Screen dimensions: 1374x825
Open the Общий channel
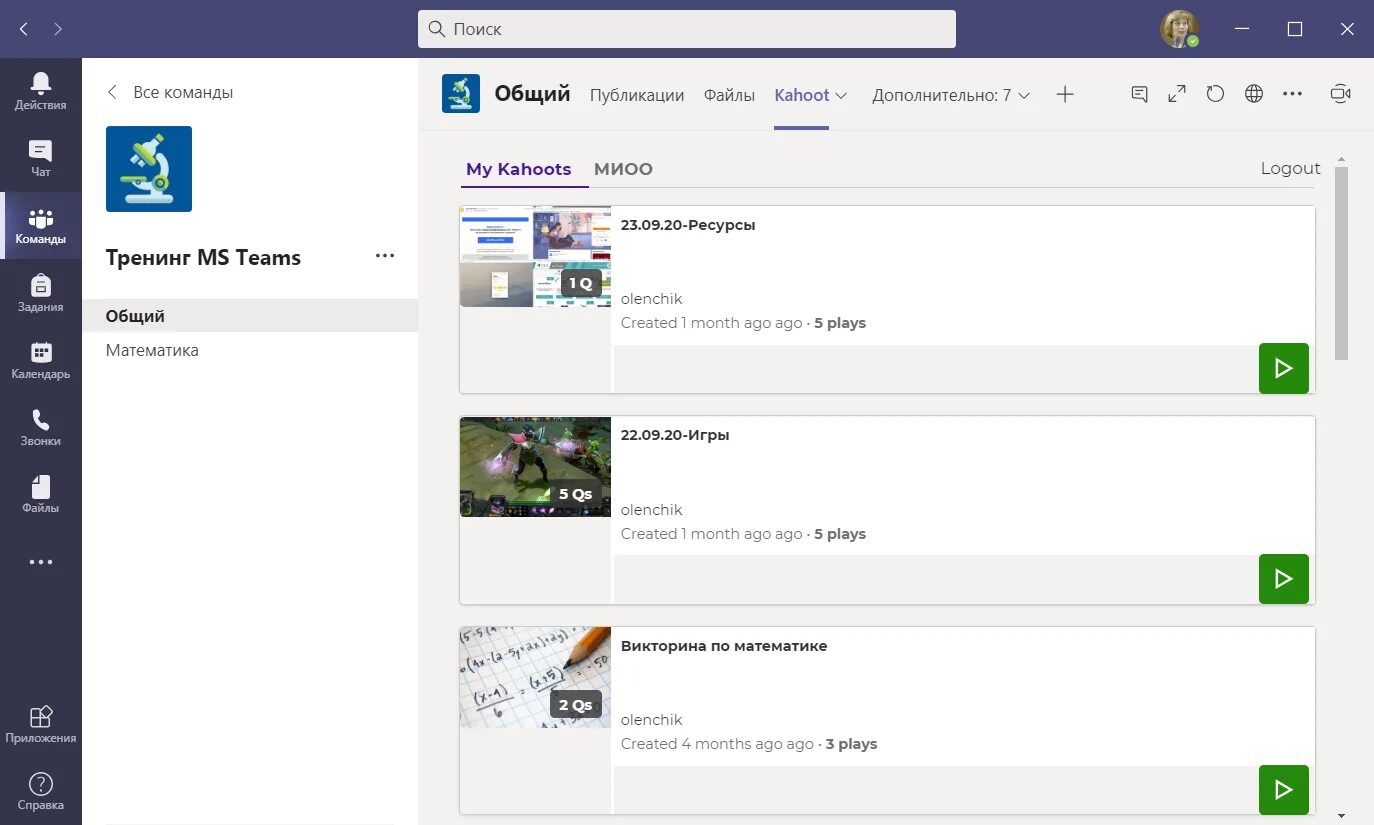tap(250, 316)
